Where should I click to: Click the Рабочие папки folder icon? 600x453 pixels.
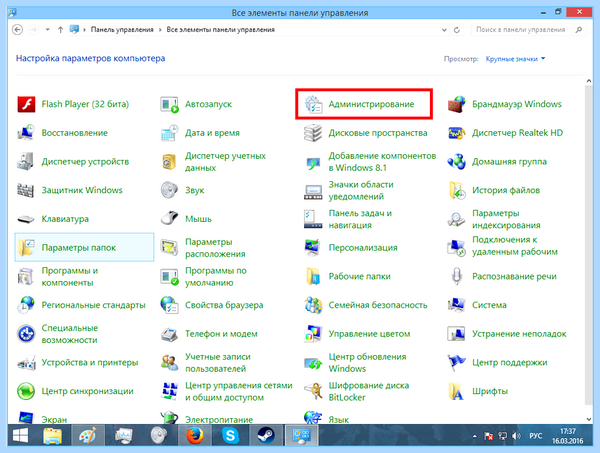pyautogui.click(x=313, y=276)
